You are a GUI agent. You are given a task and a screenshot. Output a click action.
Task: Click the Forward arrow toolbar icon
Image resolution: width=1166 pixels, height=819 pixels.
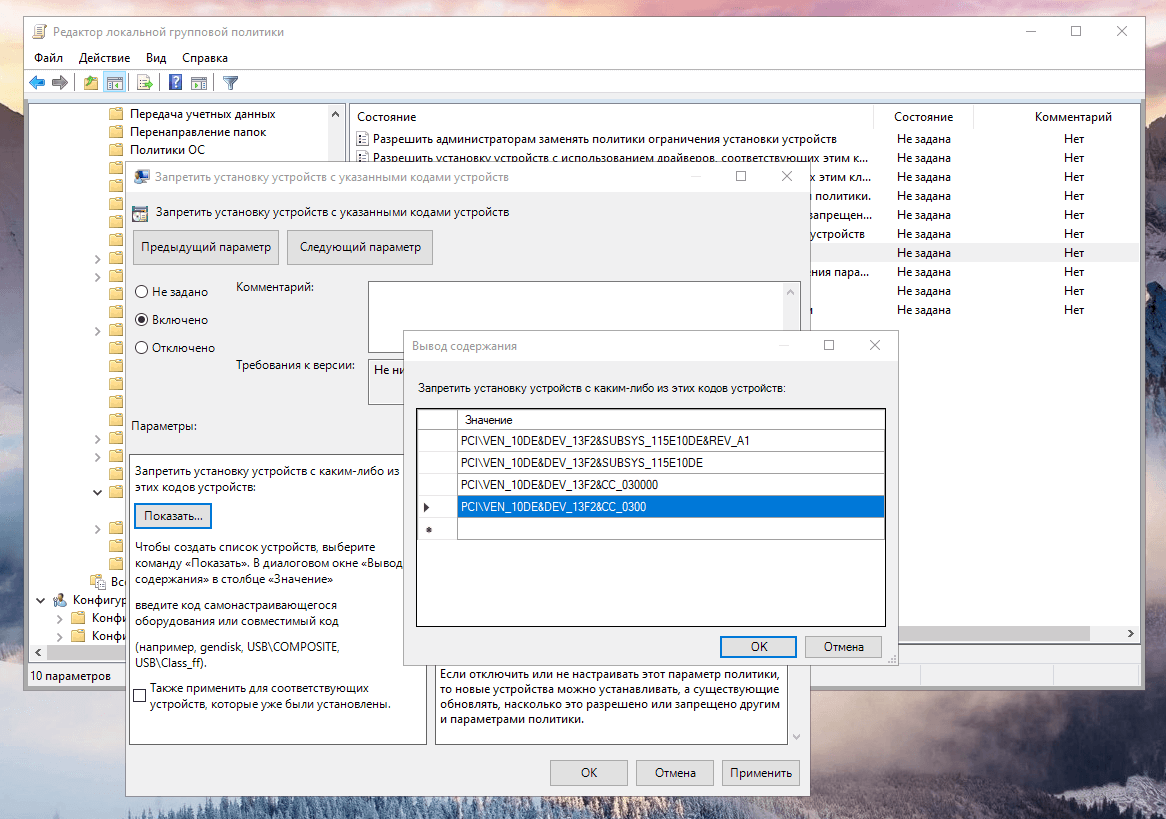(x=59, y=83)
